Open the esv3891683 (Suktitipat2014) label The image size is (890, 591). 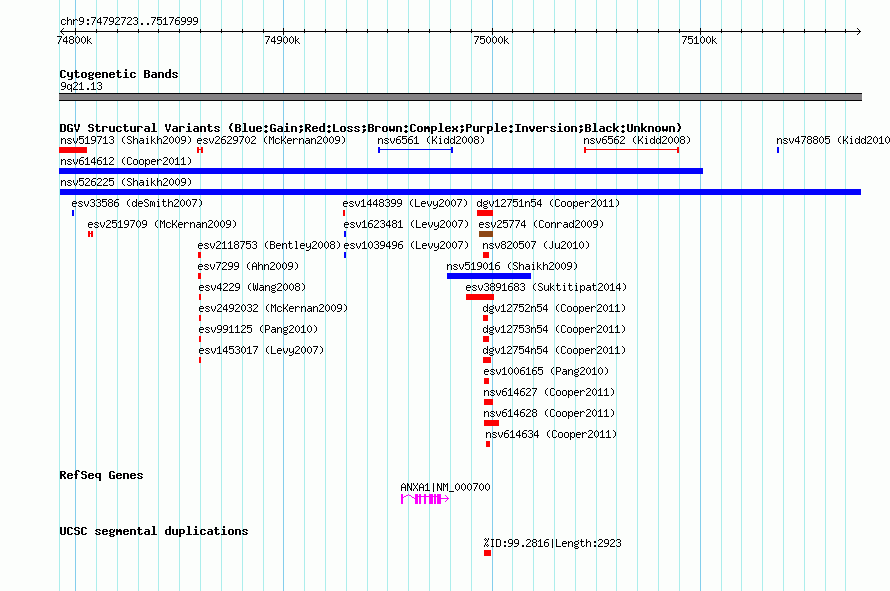[x=546, y=287]
